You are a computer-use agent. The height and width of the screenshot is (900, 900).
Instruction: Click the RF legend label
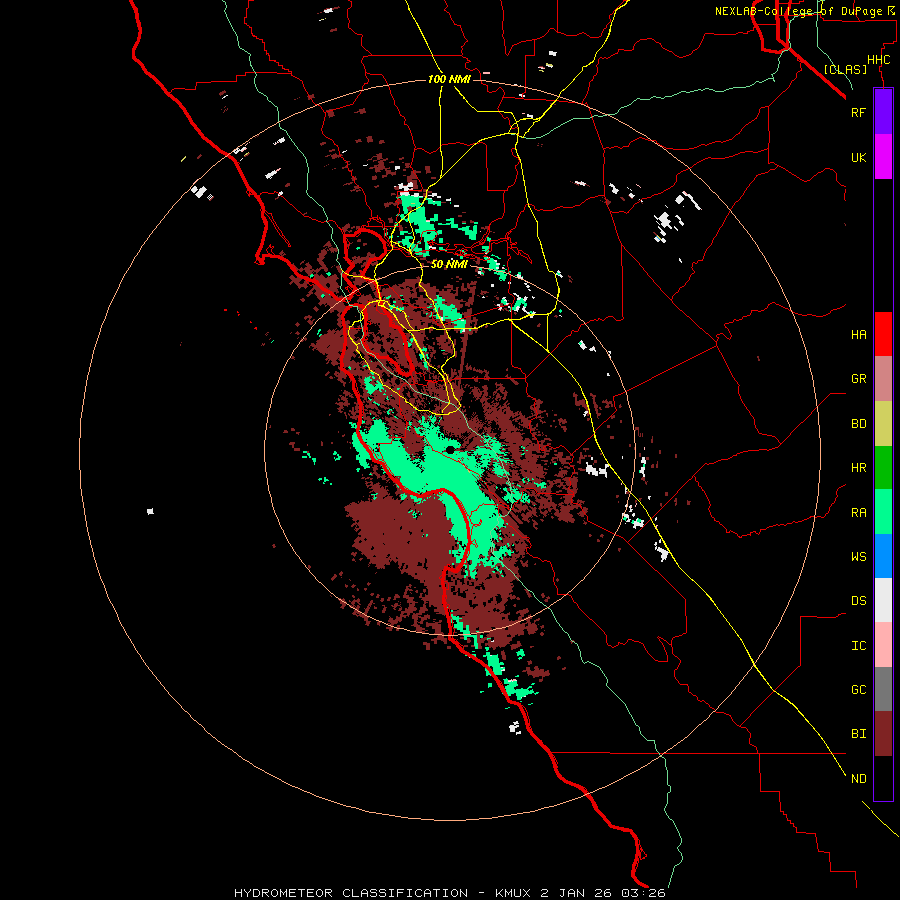(x=858, y=112)
